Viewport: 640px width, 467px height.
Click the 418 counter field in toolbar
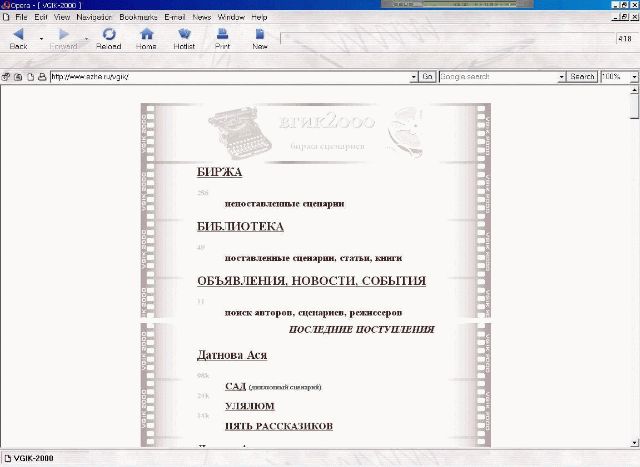pyautogui.click(x=626, y=39)
